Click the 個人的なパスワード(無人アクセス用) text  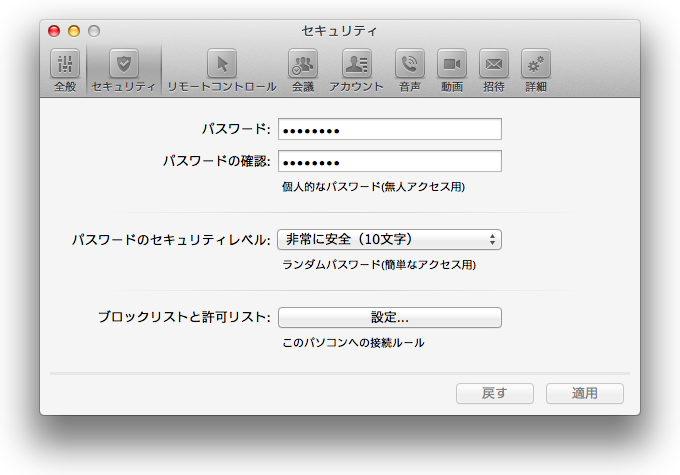pos(373,187)
